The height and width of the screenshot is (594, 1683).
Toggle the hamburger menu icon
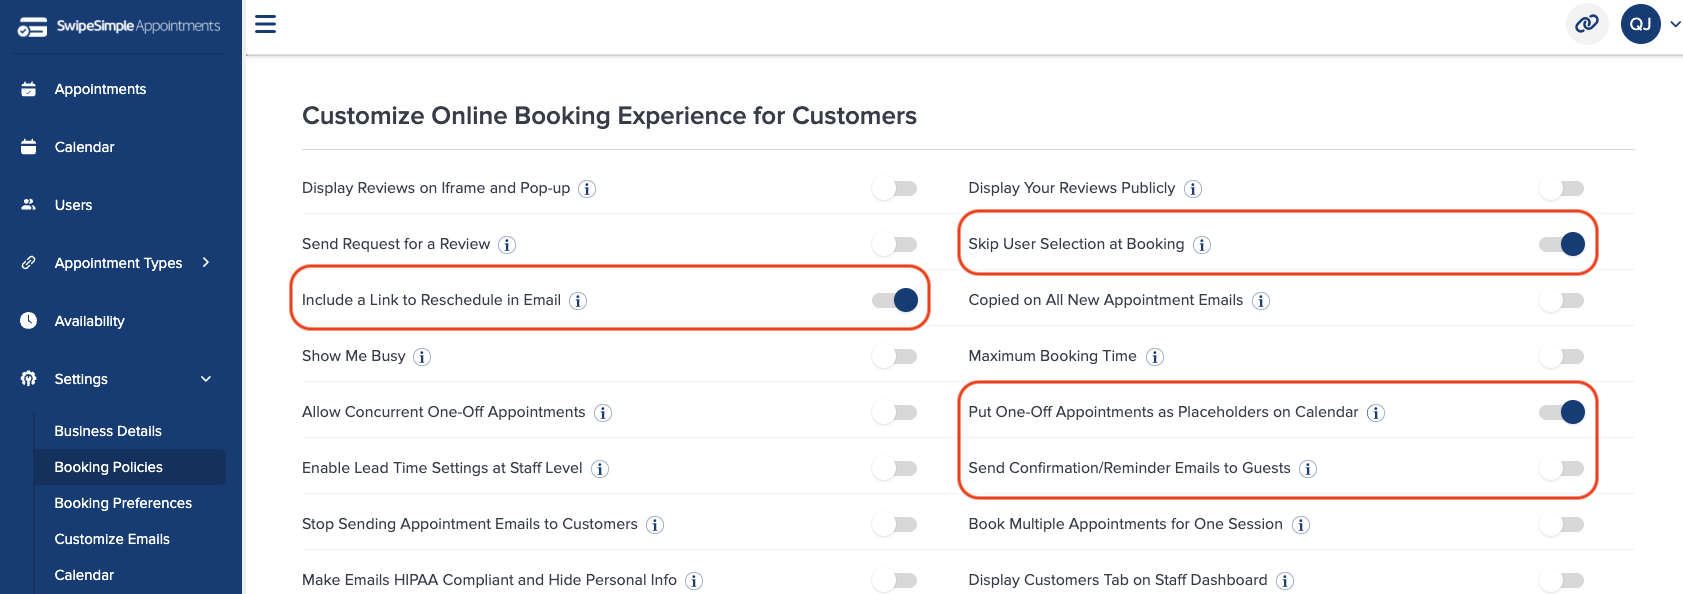click(265, 24)
